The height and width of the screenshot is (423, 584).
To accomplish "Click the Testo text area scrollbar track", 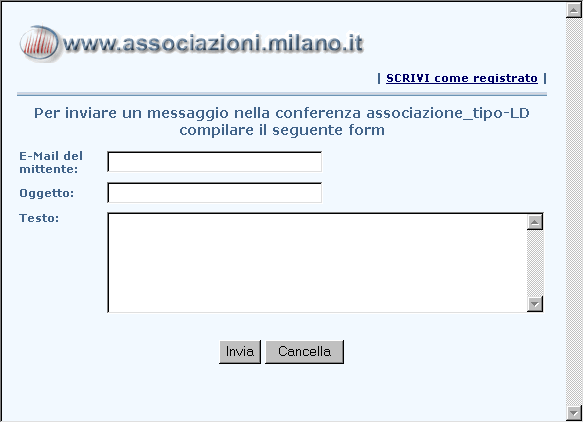I will [x=535, y=263].
